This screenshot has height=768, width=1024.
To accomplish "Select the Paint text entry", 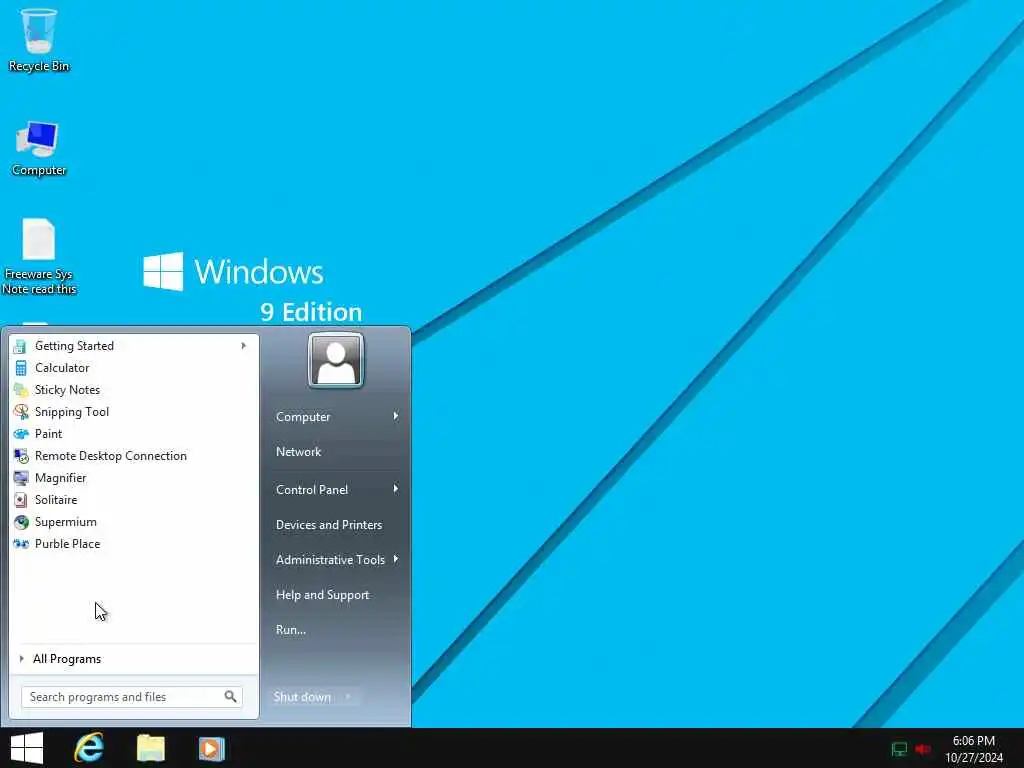I will [48, 434].
